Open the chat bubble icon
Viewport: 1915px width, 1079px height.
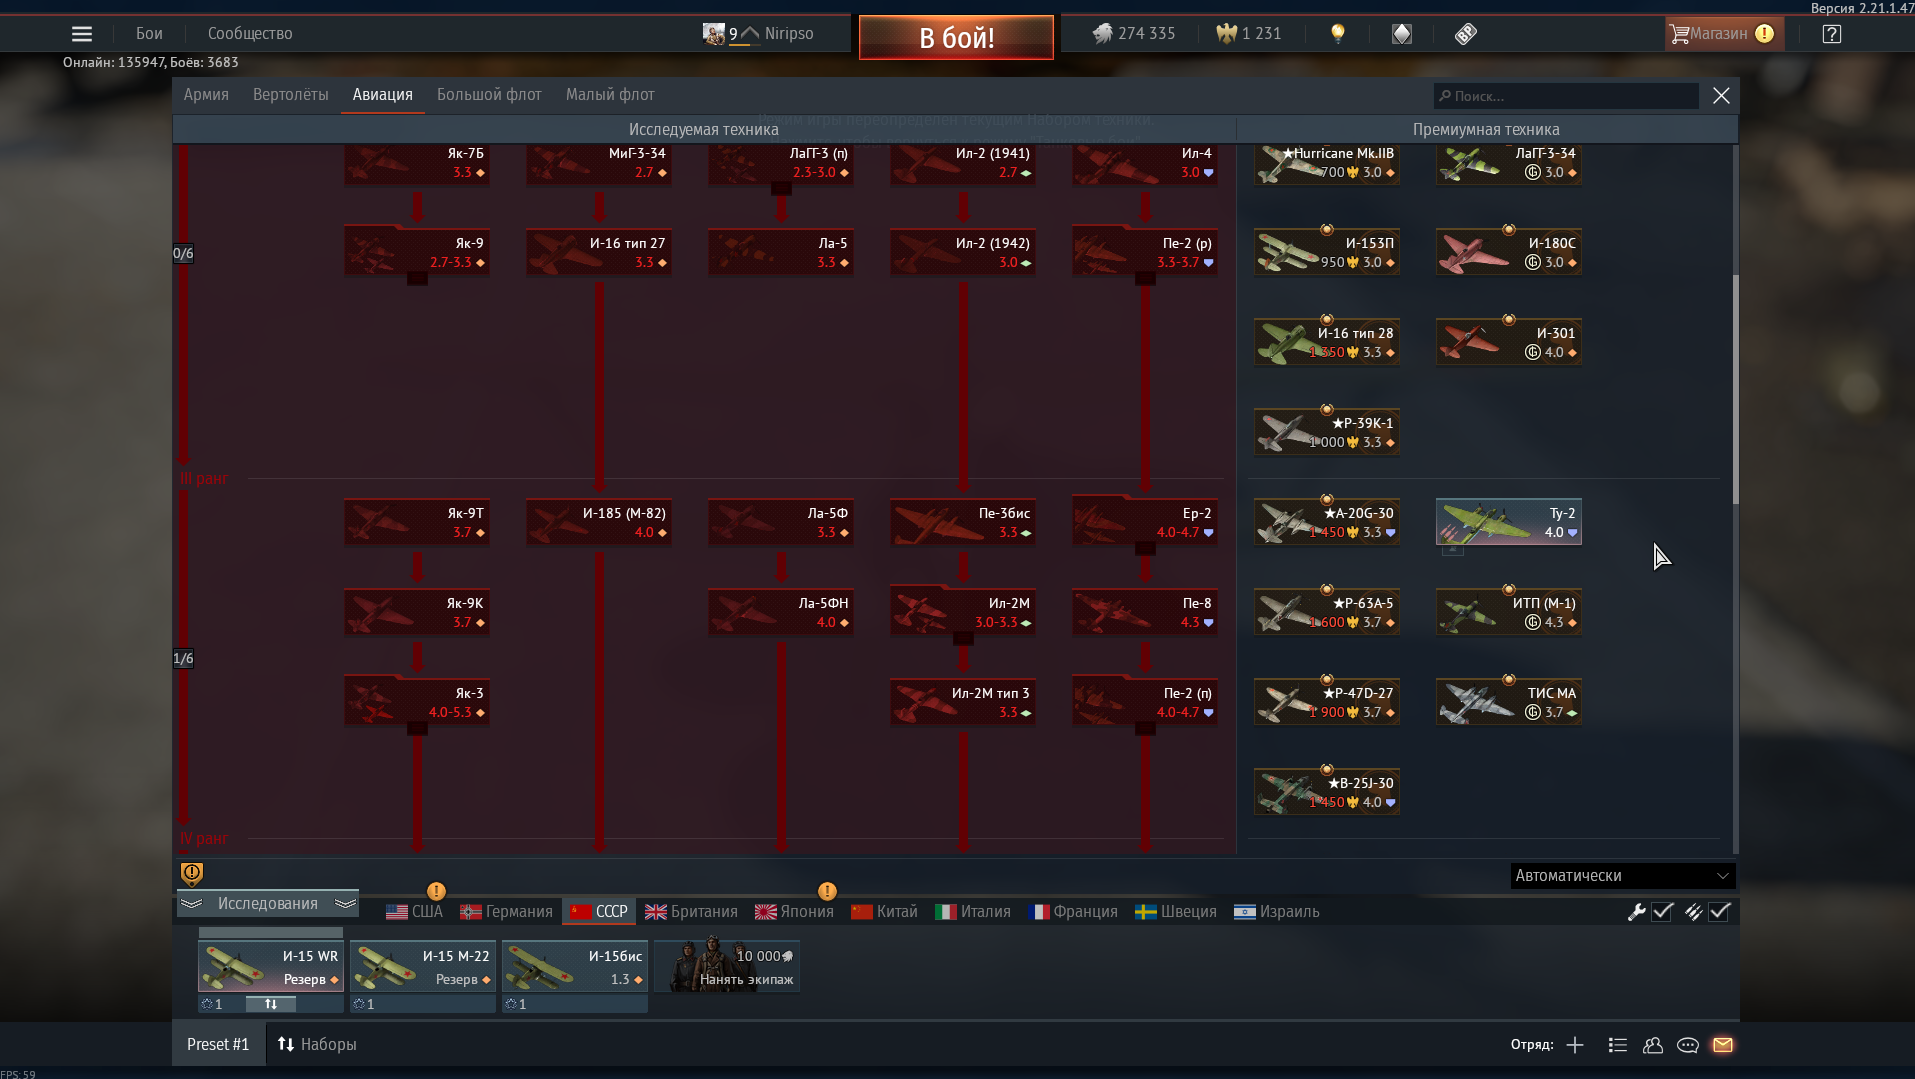tap(1688, 1045)
